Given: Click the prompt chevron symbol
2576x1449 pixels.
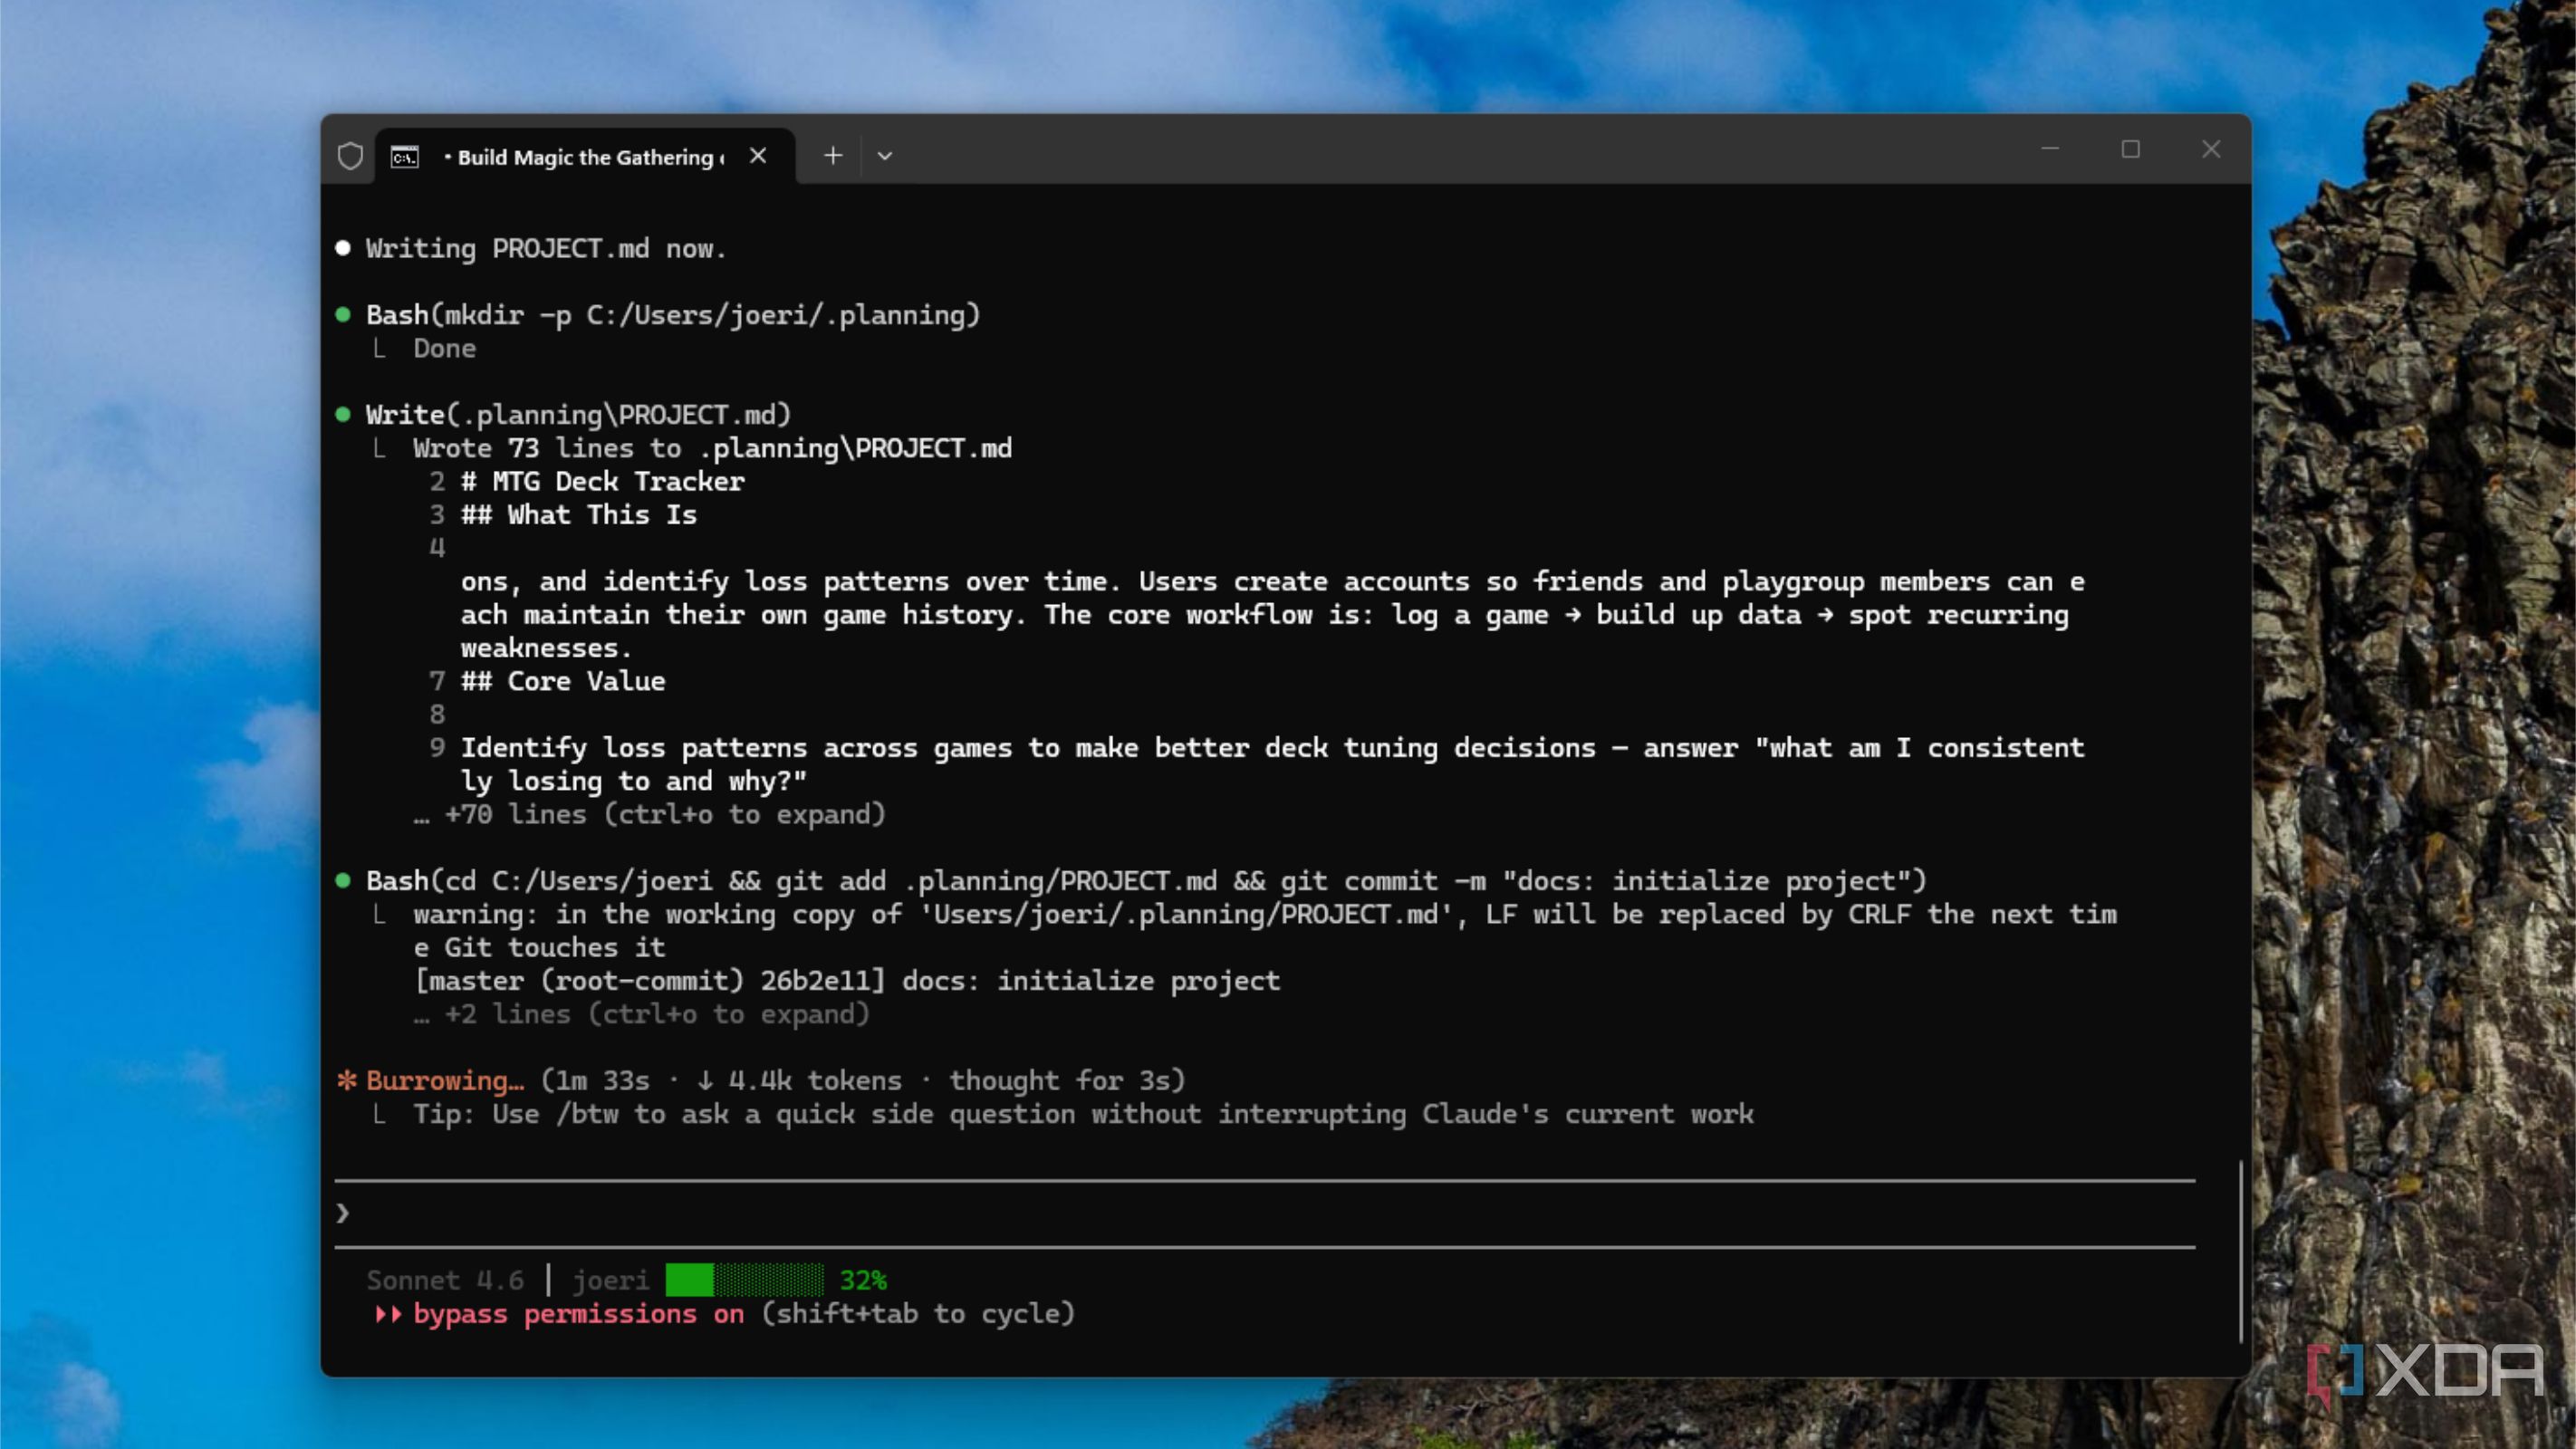Looking at the screenshot, I should 342,1214.
